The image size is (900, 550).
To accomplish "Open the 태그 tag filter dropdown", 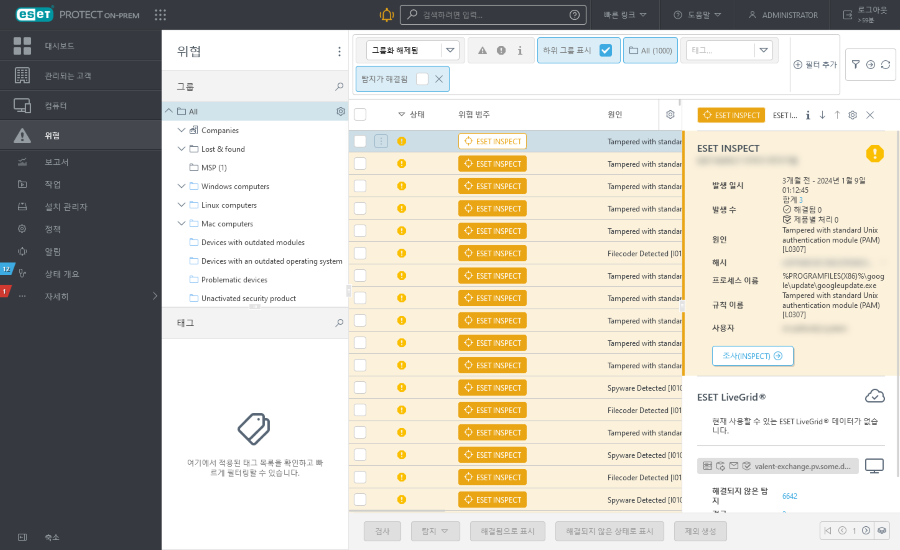I will point(763,50).
